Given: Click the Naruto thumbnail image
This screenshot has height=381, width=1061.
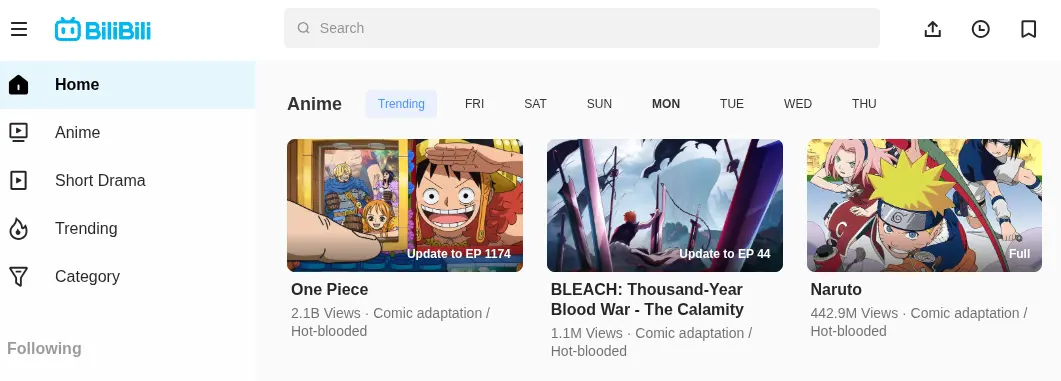Looking at the screenshot, I should coord(924,205).
